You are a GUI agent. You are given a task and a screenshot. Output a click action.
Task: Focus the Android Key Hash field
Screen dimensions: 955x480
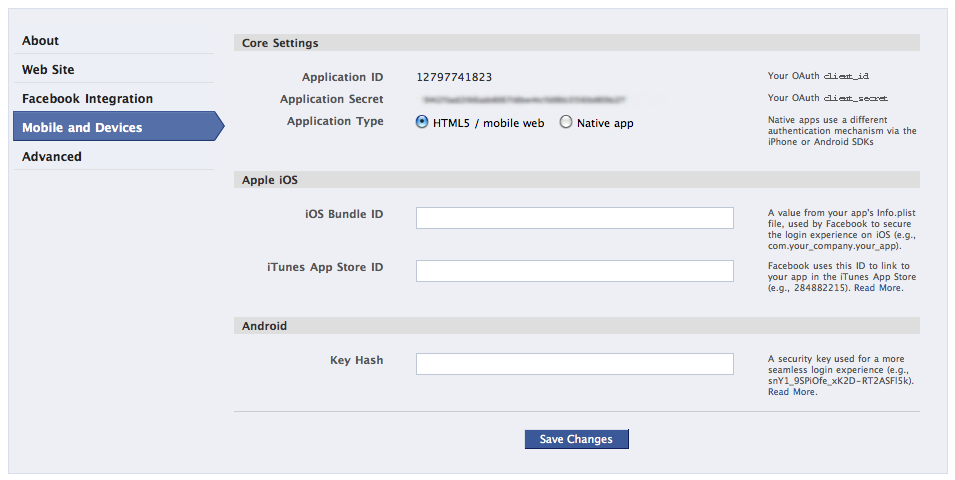574,364
